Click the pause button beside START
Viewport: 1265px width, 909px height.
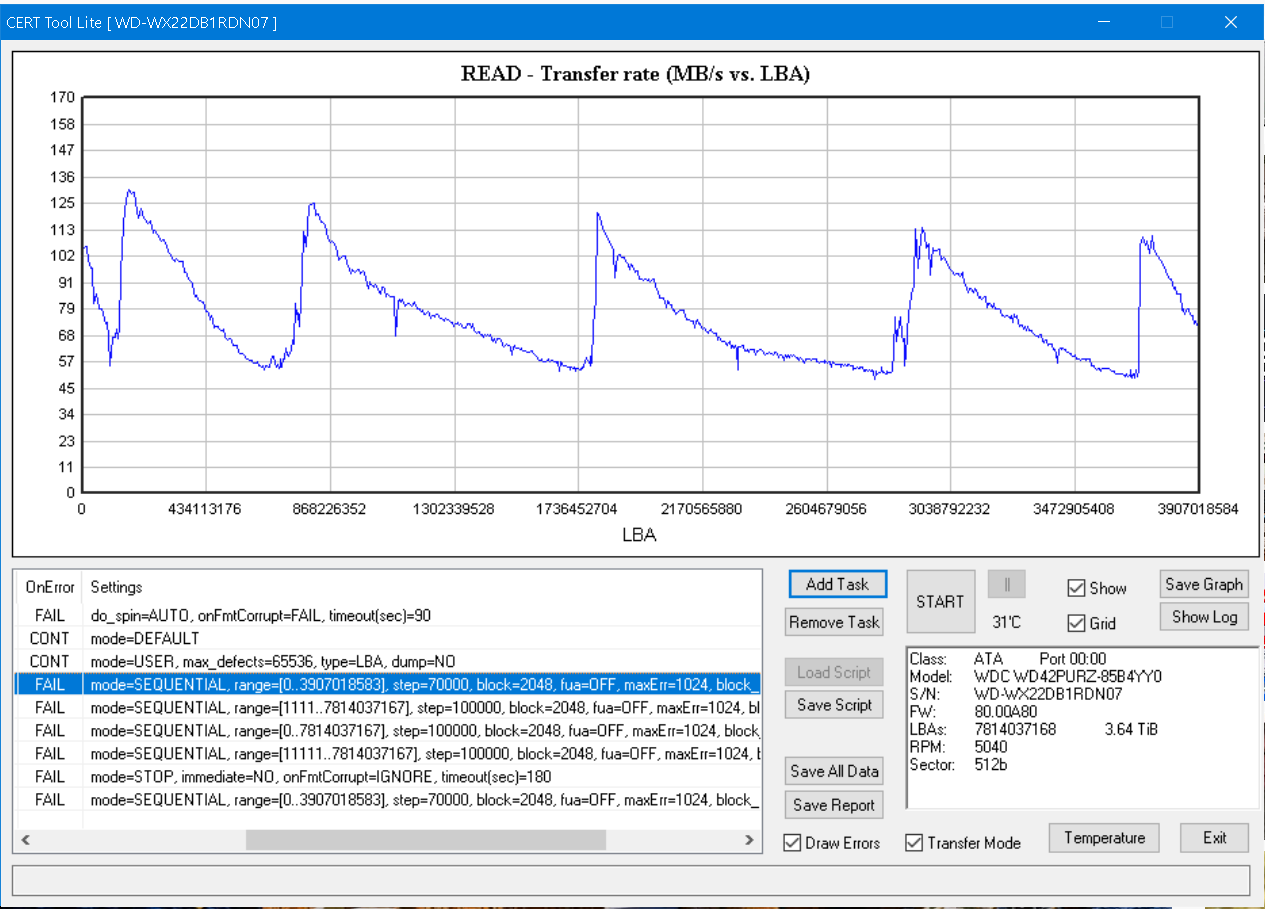tap(1006, 585)
